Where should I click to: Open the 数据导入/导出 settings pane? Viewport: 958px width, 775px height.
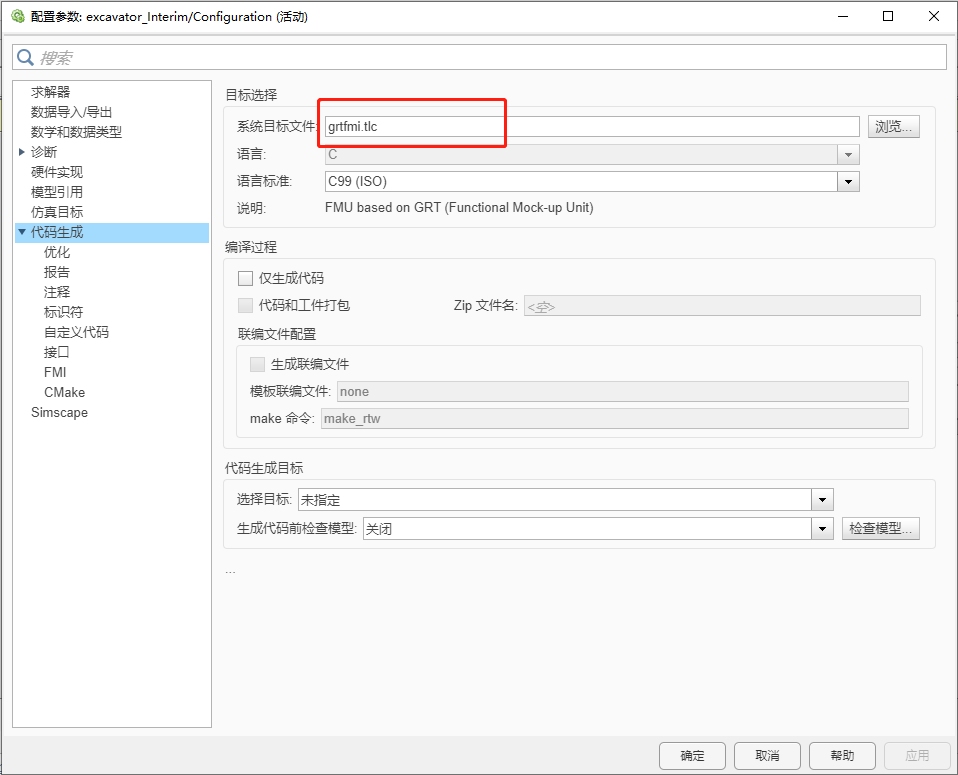click(x=65, y=111)
